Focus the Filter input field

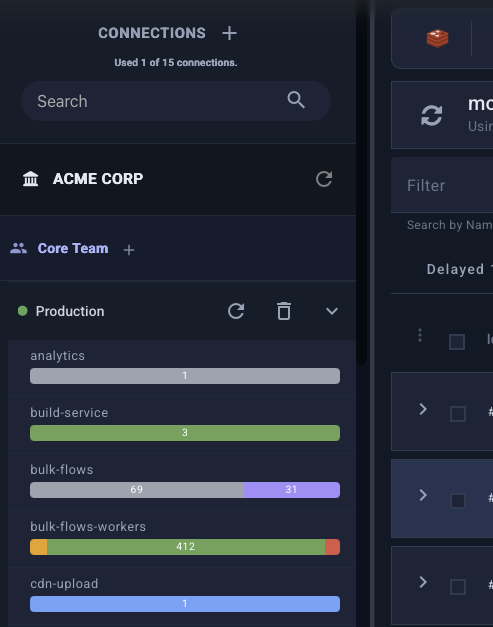[x=442, y=186]
